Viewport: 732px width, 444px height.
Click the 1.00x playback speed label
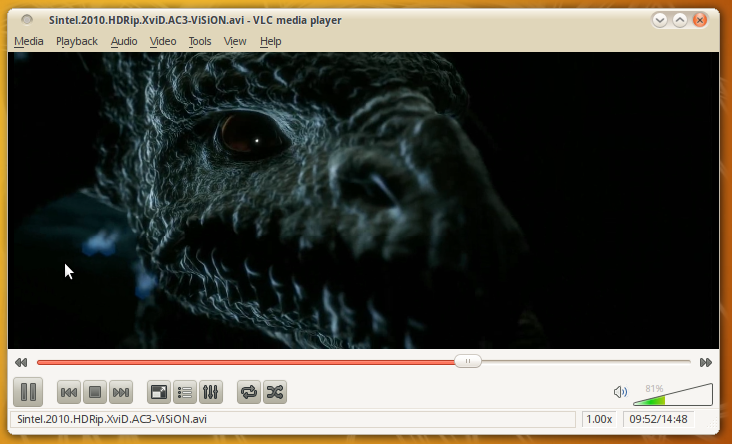point(599,419)
